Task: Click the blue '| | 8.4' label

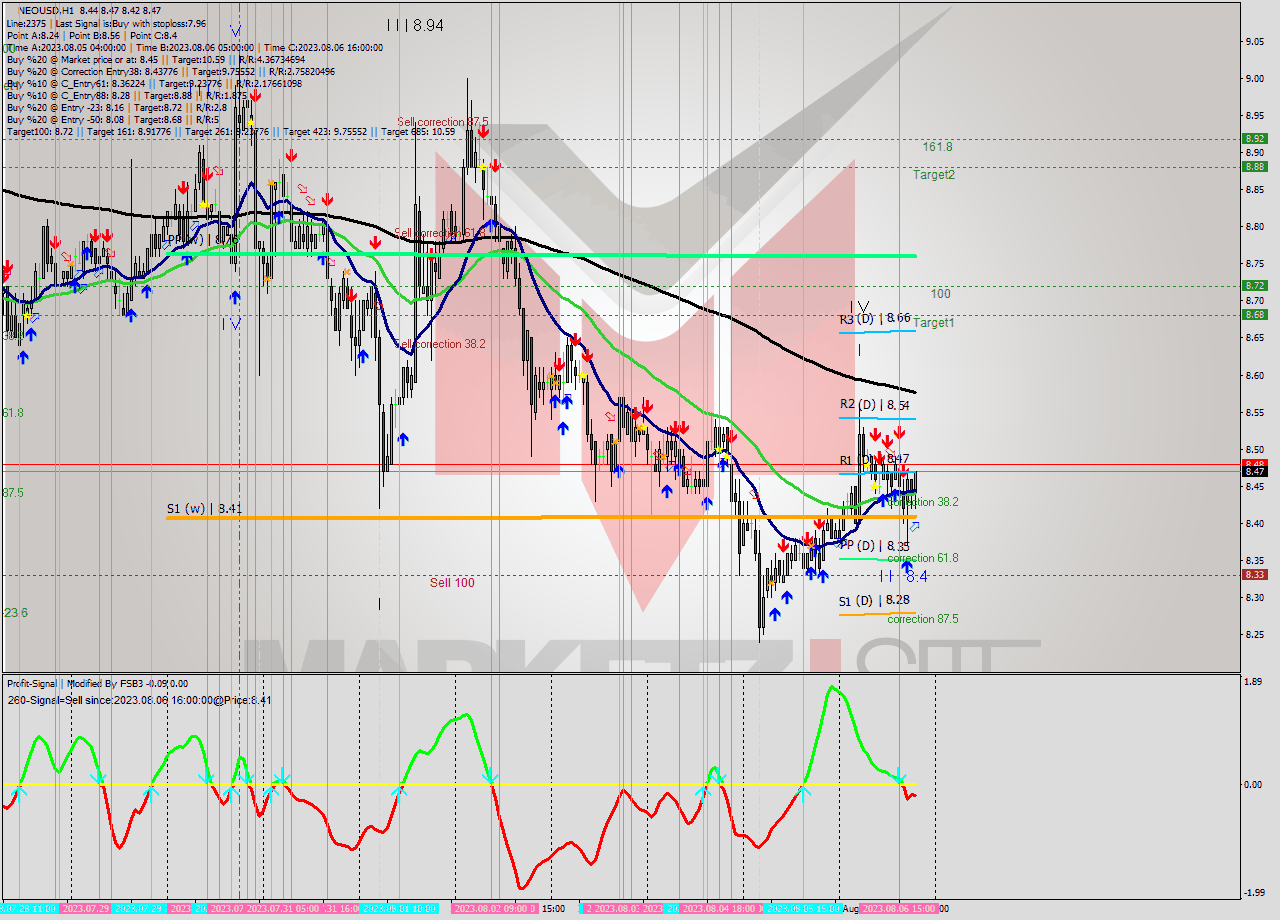Action: (x=903, y=577)
